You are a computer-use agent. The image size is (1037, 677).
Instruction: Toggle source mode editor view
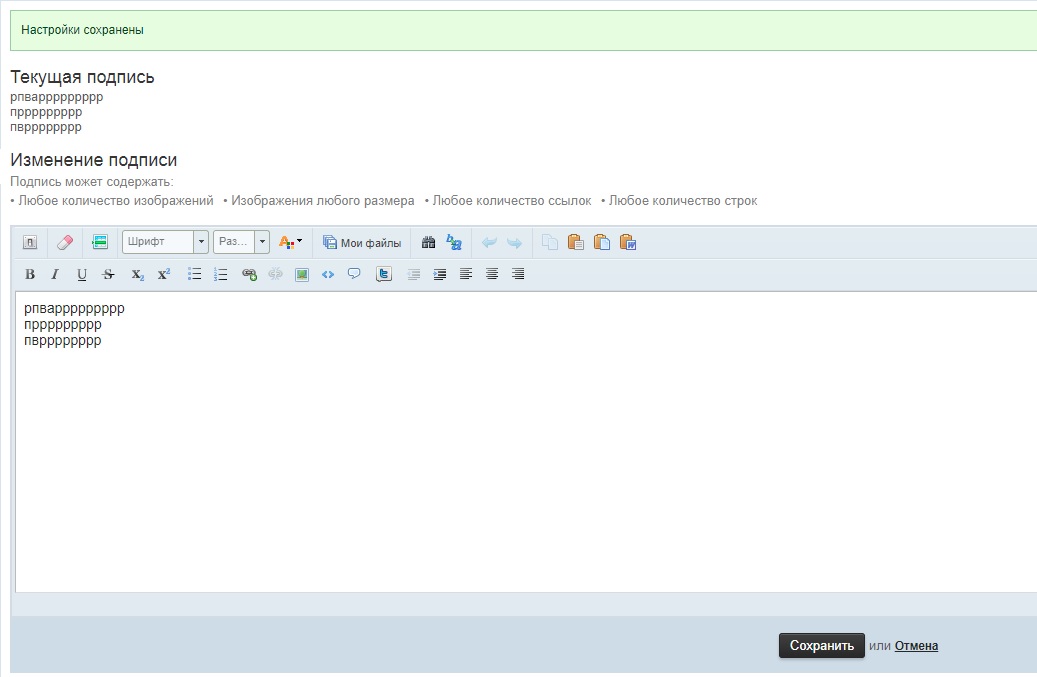[x=30, y=242]
